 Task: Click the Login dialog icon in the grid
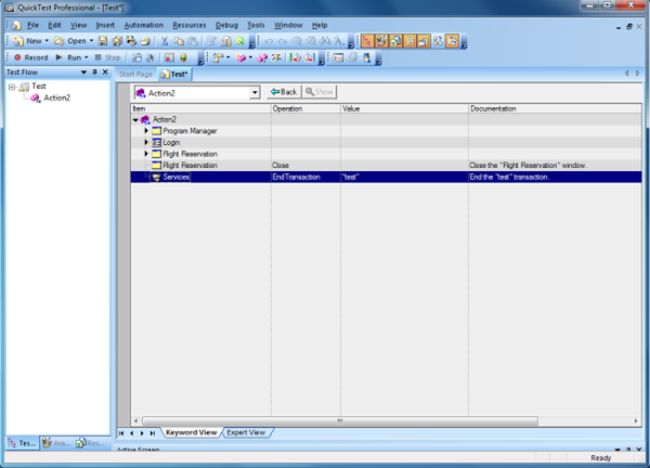coord(156,143)
